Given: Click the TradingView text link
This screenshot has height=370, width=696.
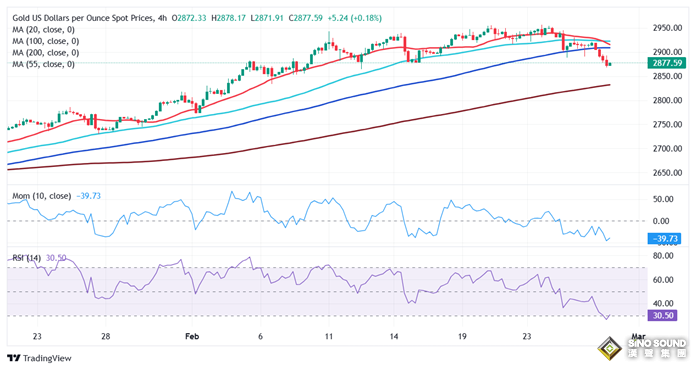Looking at the screenshot, I should 47,358.
